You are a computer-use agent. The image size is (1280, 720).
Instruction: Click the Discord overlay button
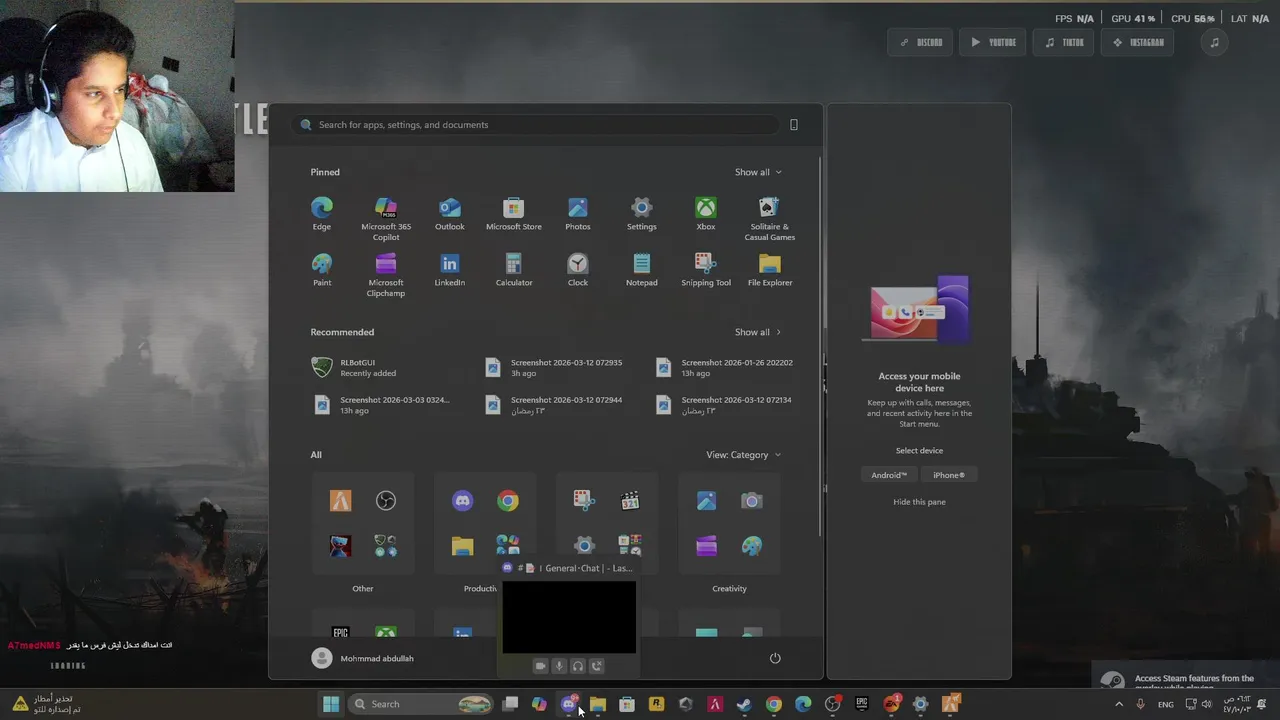pyautogui.click(x=921, y=43)
